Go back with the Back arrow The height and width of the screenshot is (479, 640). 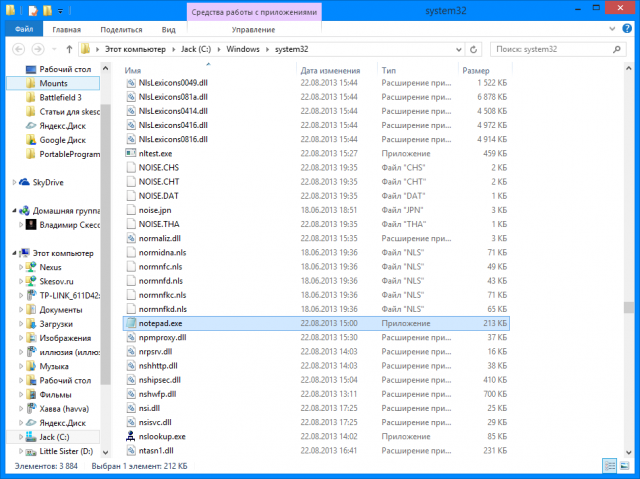(x=19, y=49)
